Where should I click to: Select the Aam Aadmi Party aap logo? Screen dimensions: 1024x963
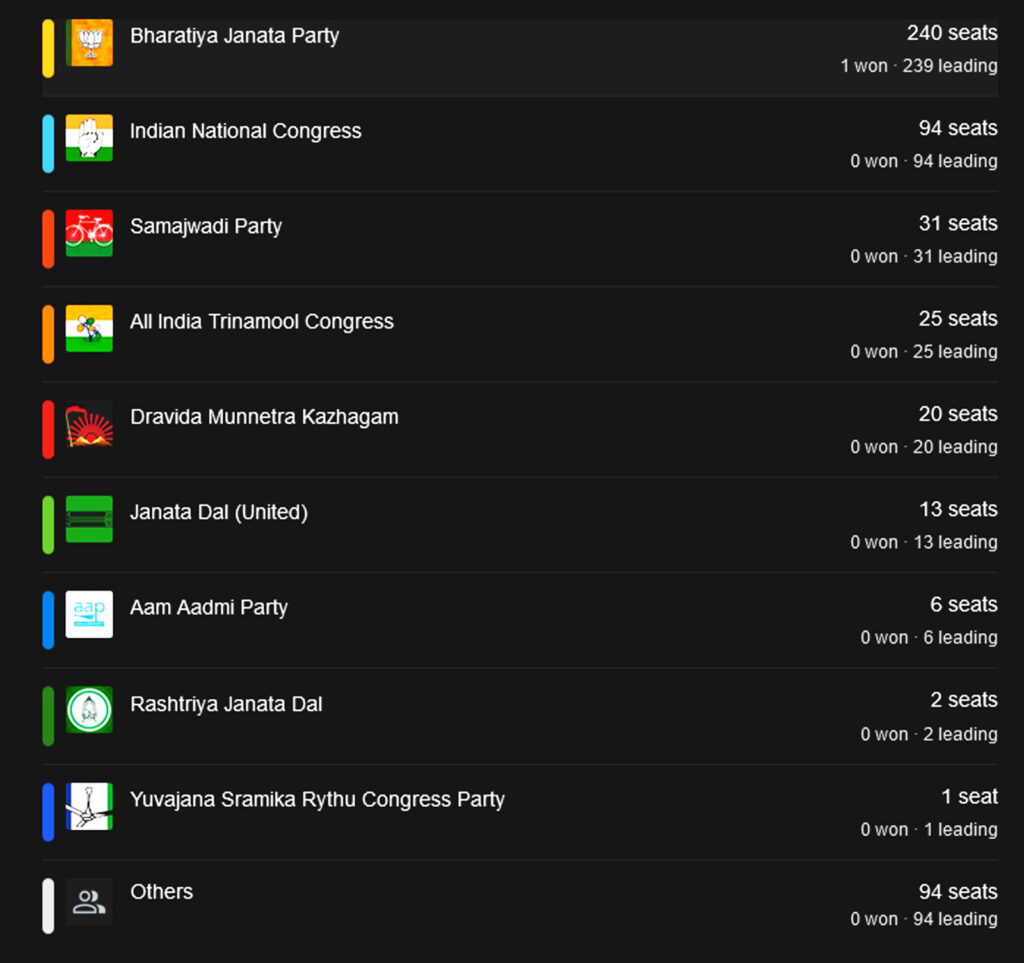(89, 614)
